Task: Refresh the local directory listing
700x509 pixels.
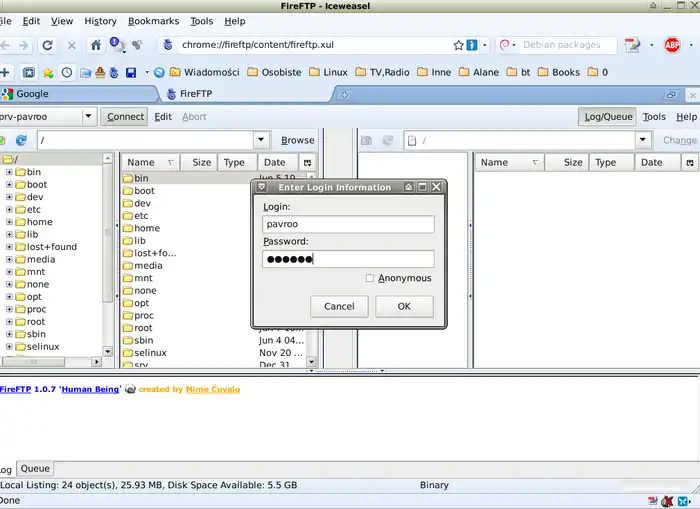Action: pos(21,141)
